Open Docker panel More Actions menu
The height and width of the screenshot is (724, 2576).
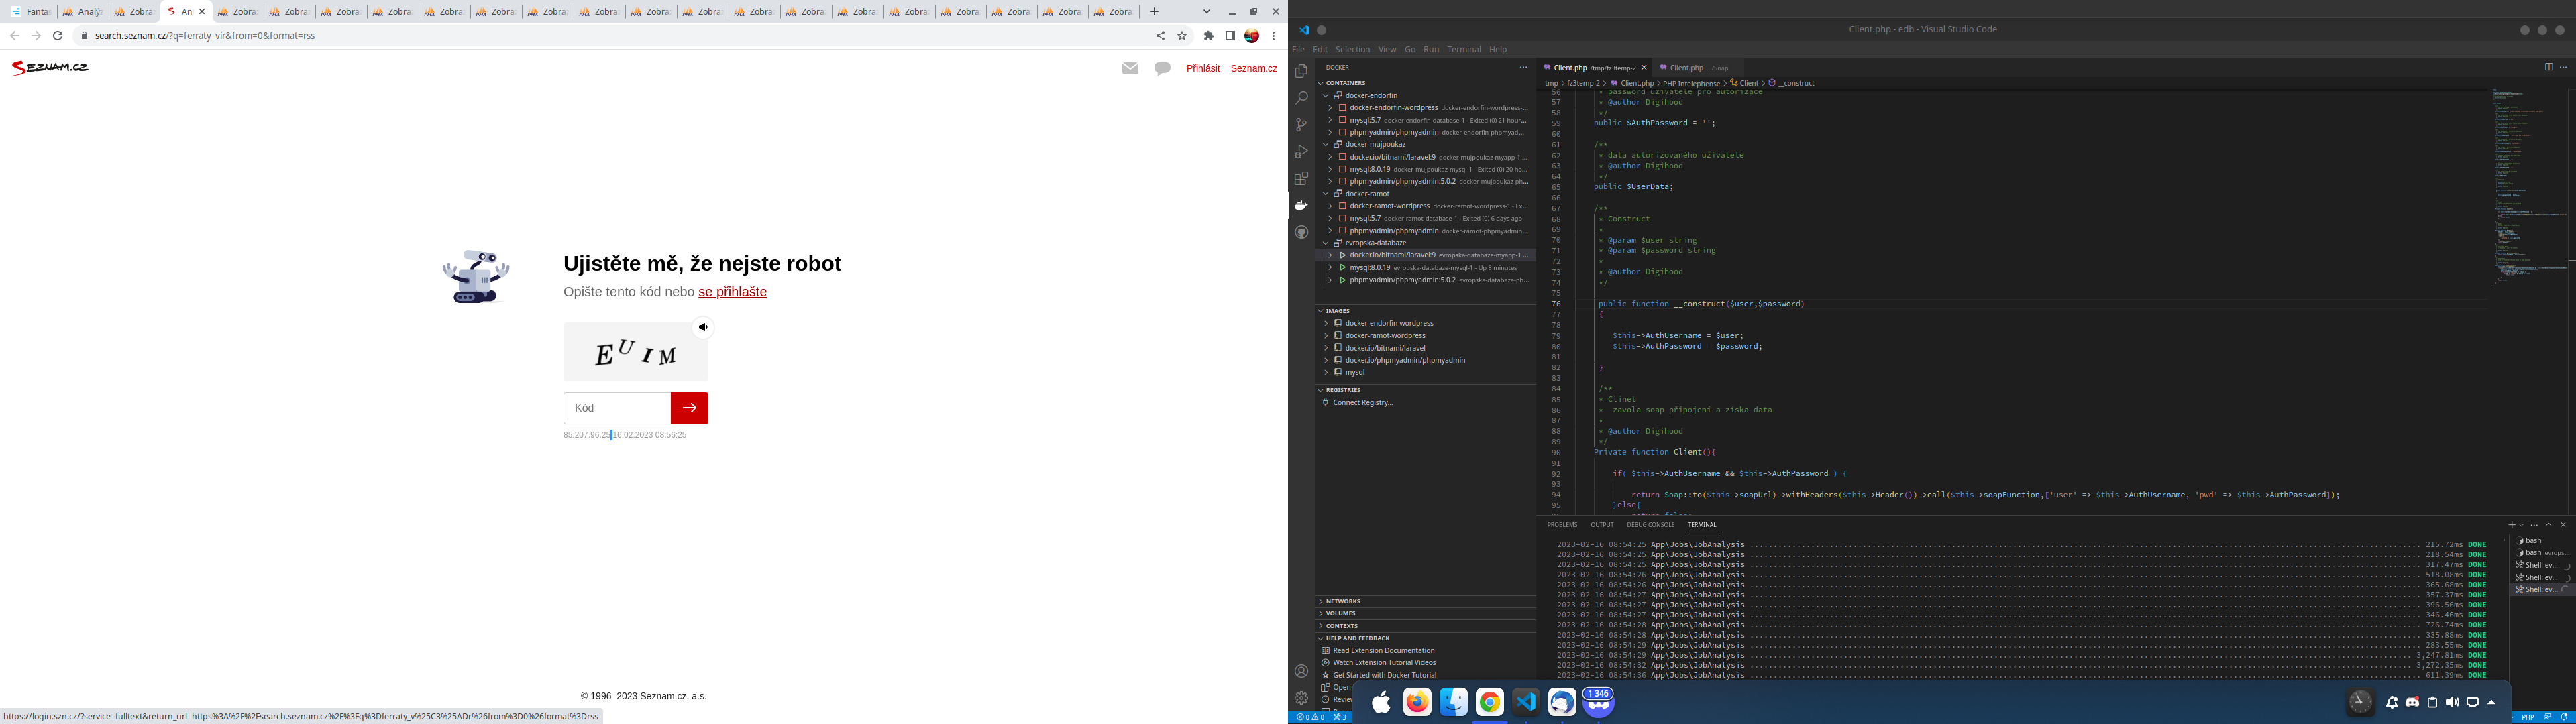tap(1523, 67)
